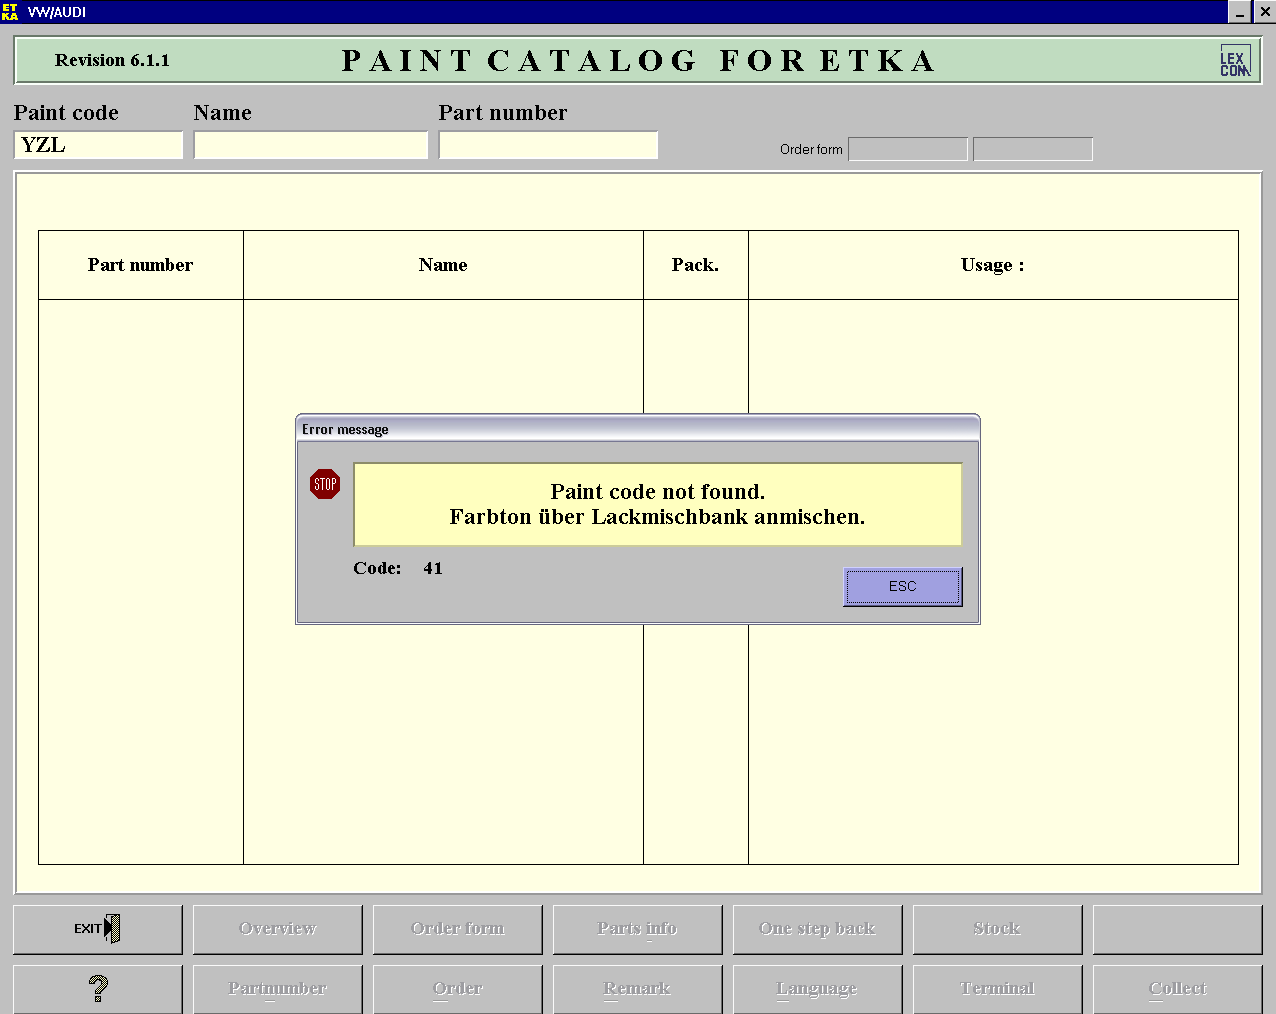The width and height of the screenshot is (1276, 1014).
Task: Click the Revision 6.1.1 label
Action: click(x=112, y=61)
